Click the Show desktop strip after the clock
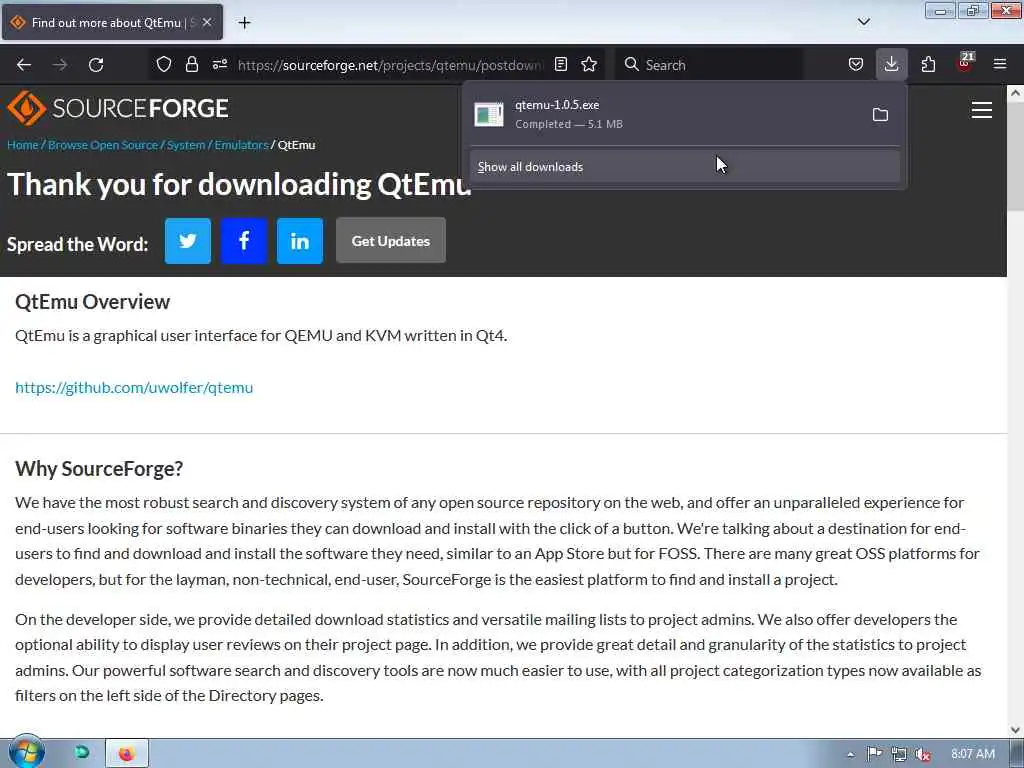The height and width of the screenshot is (768, 1024). pos(1016,754)
